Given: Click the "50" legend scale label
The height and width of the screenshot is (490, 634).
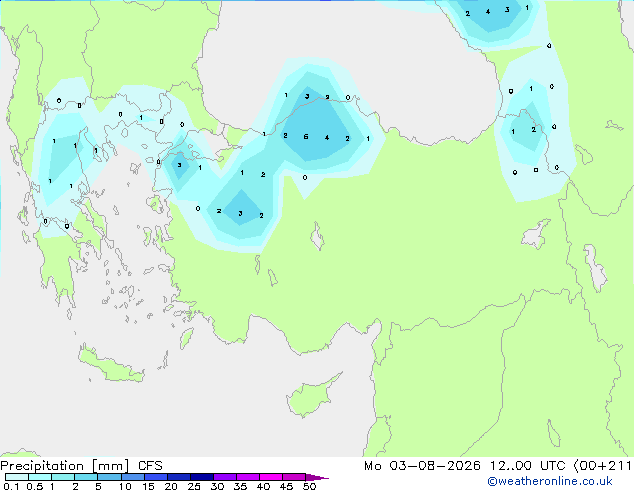Looking at the screenshot, I should click(x=309, y=486).
